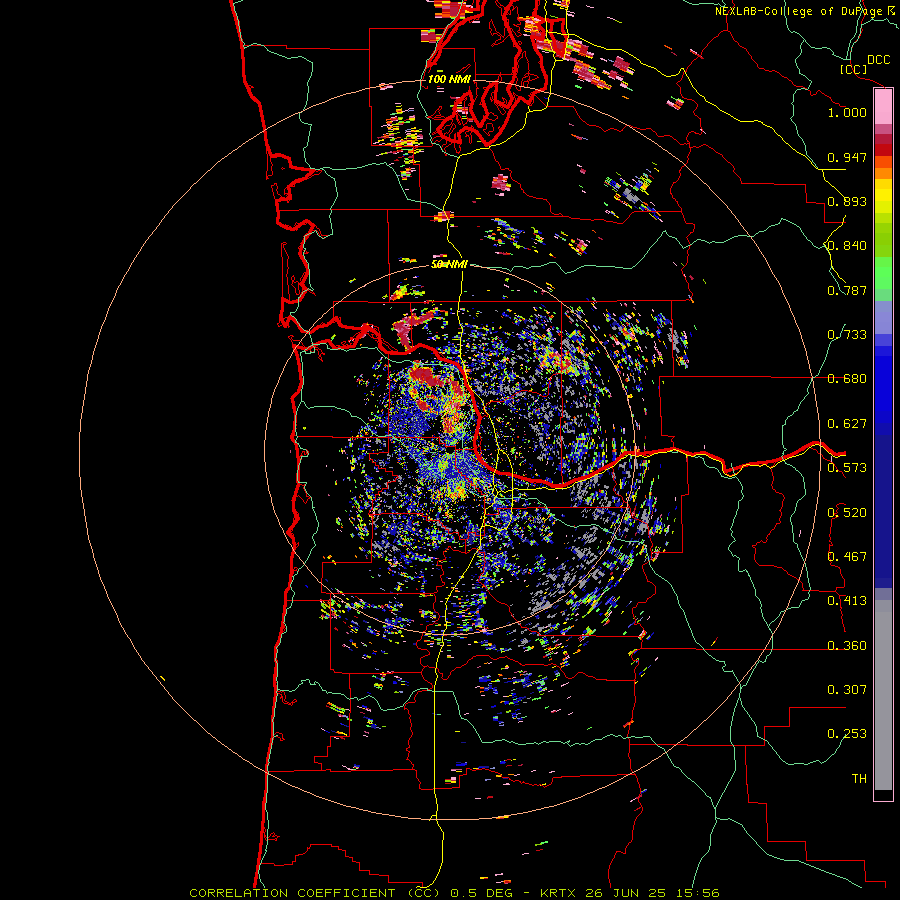
Task: Click the 0.573 color scale value
Action: [x=847, y=468]
